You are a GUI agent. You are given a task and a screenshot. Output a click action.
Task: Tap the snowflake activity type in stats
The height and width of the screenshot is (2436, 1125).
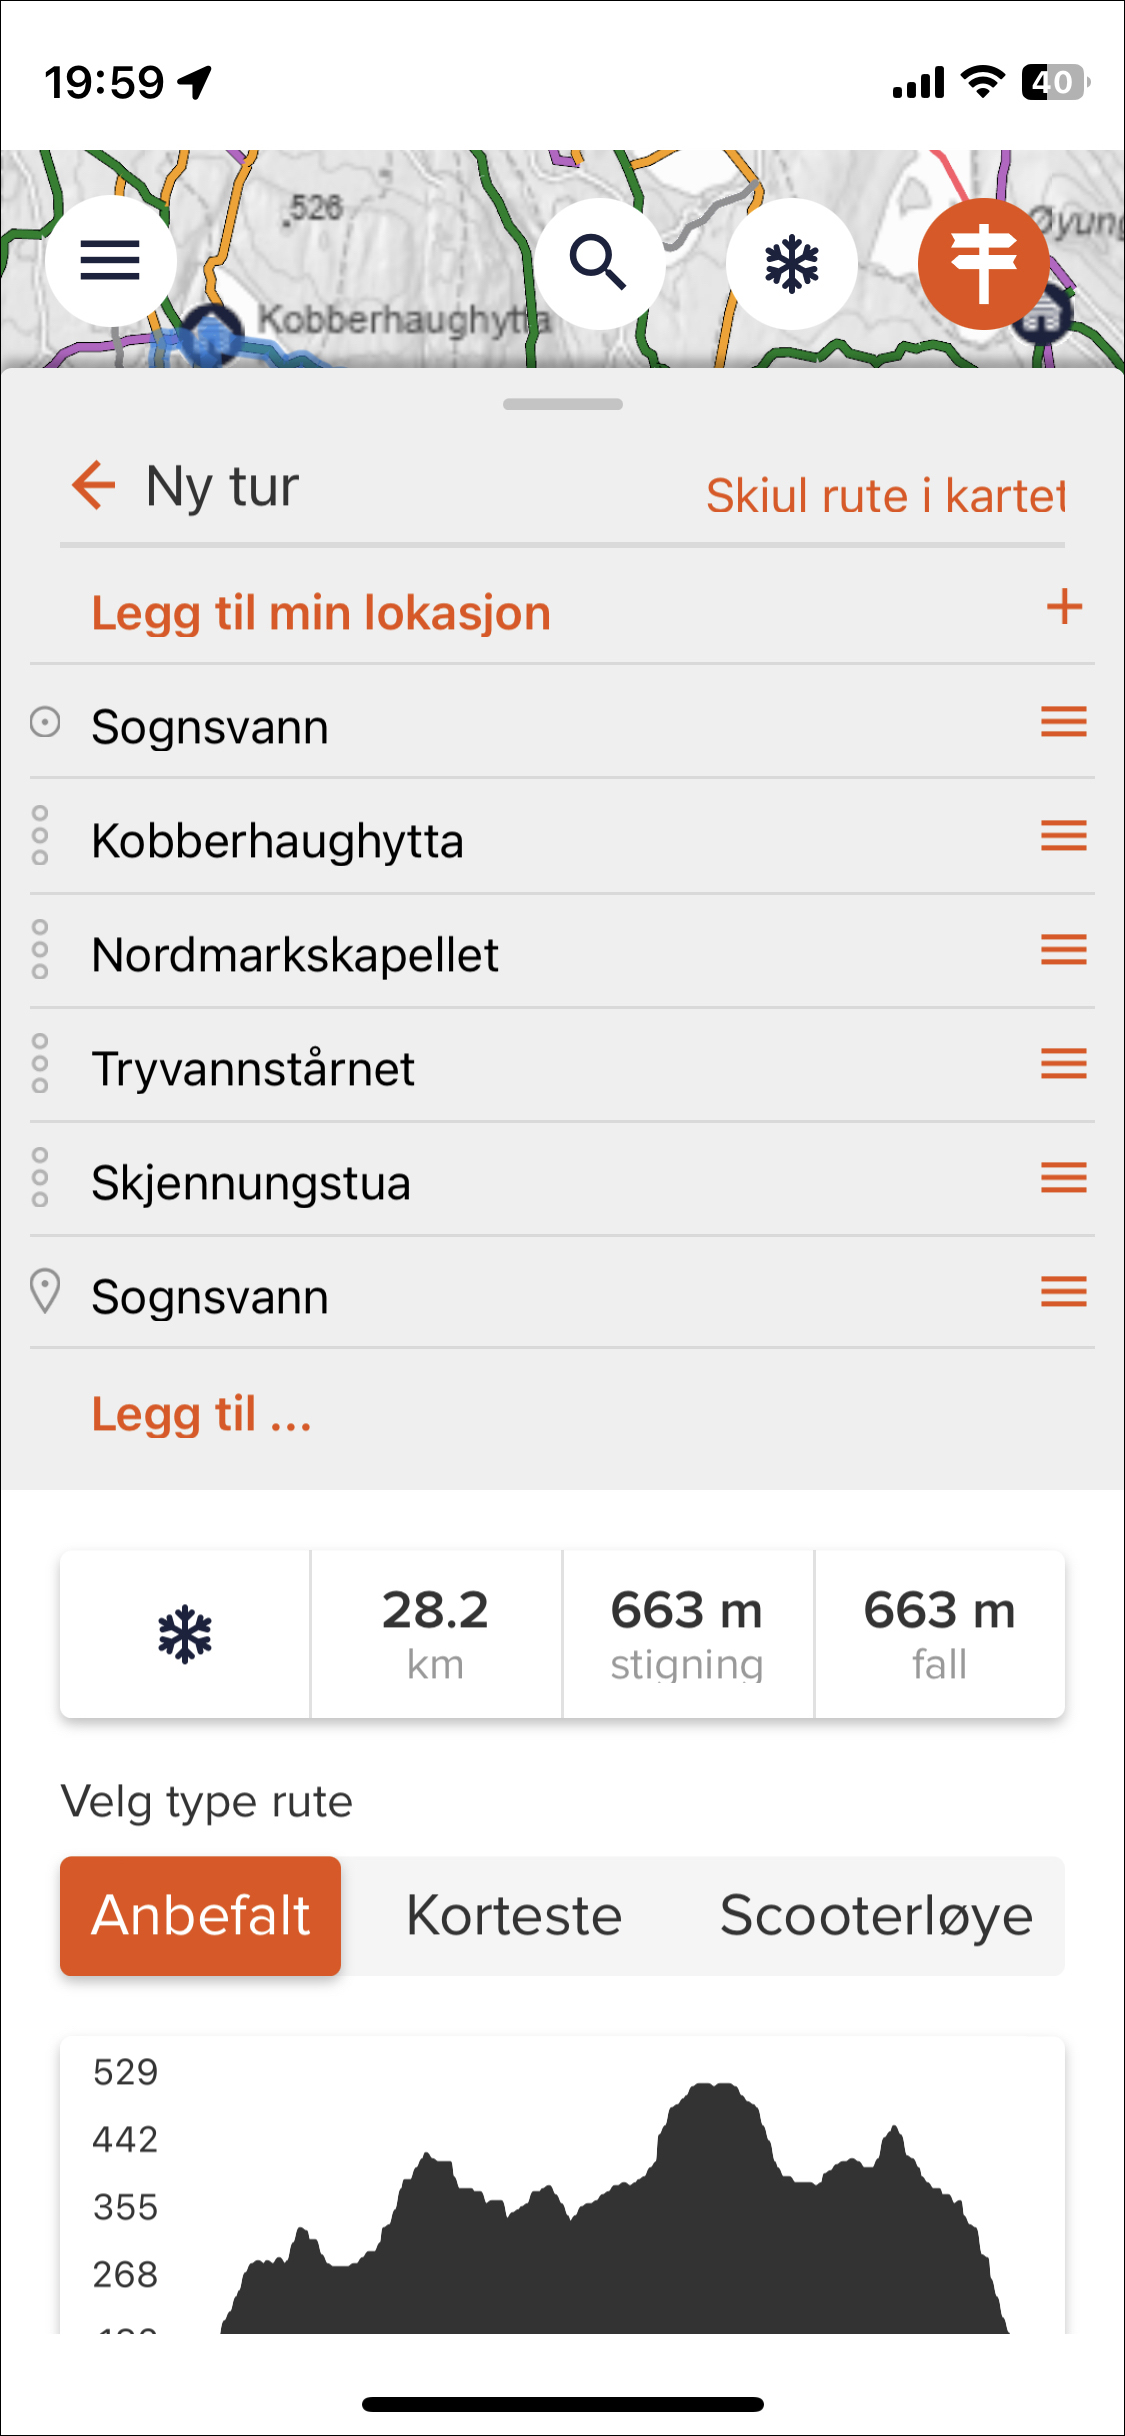coord(185,1634)
